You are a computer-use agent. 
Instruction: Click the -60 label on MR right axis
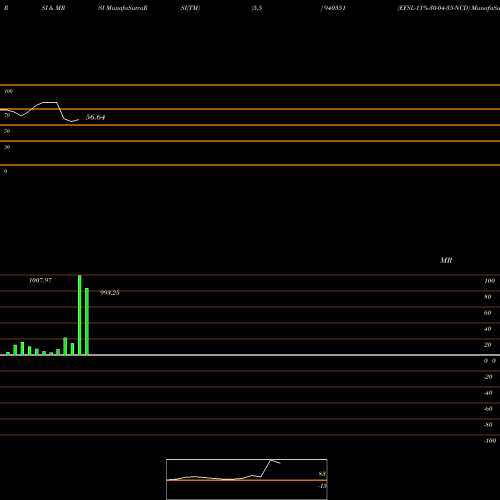488,409
